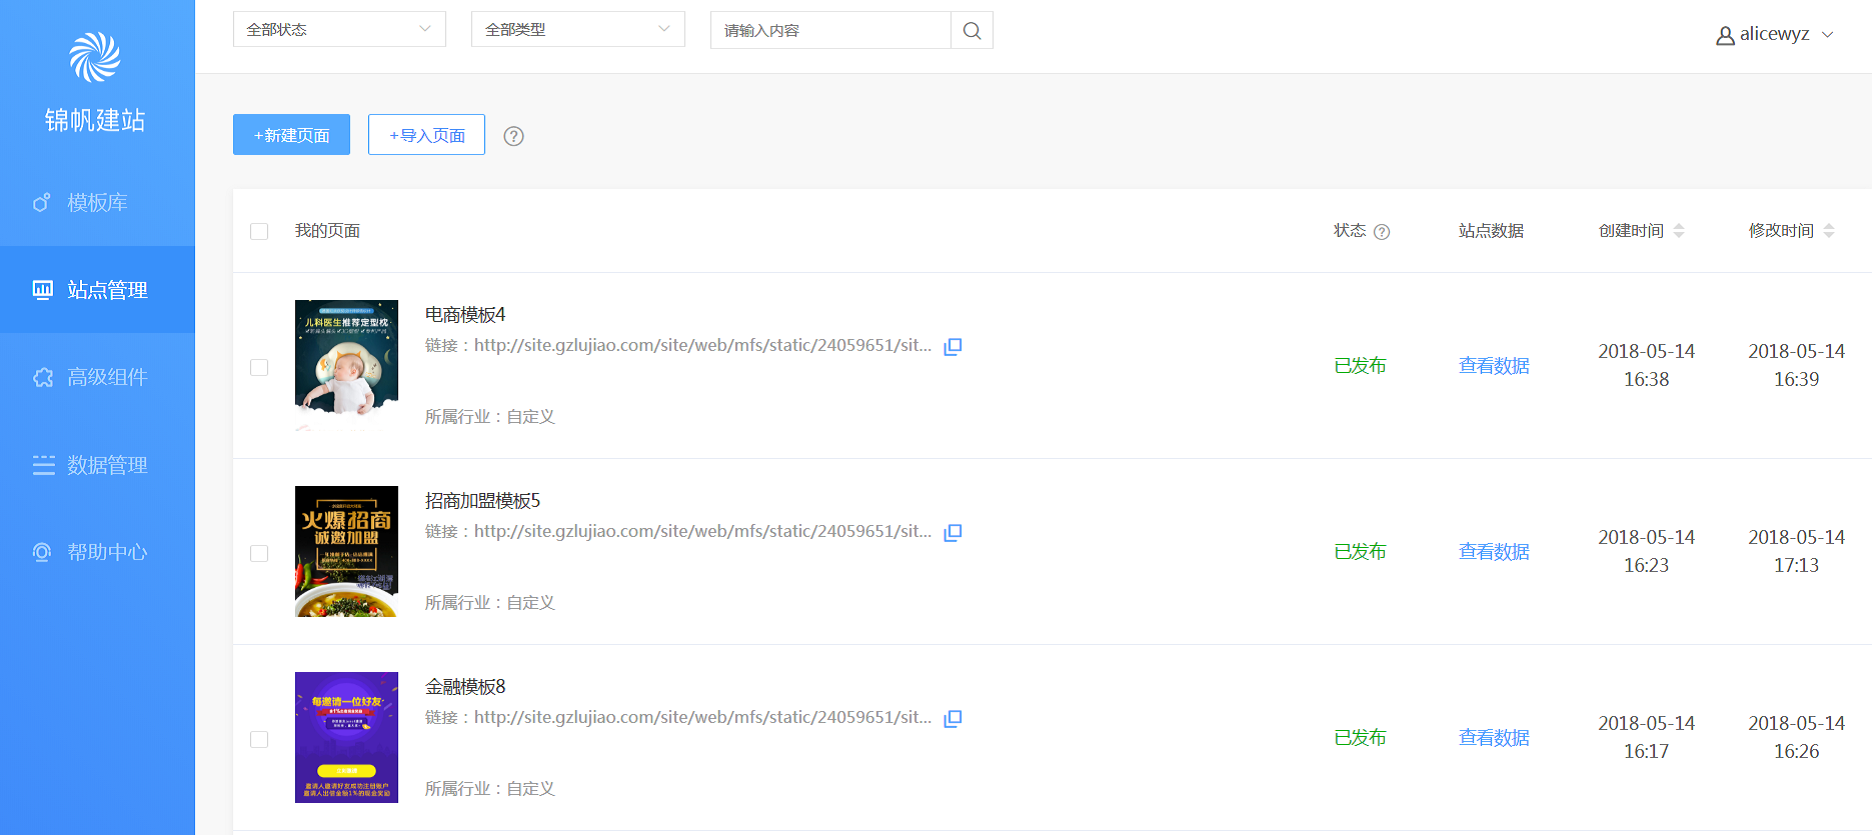This screenshot has width=1872, height=835.
Task: Copy the link for 金融模板8
Action: pyautogui.click(x=953, y=718)
